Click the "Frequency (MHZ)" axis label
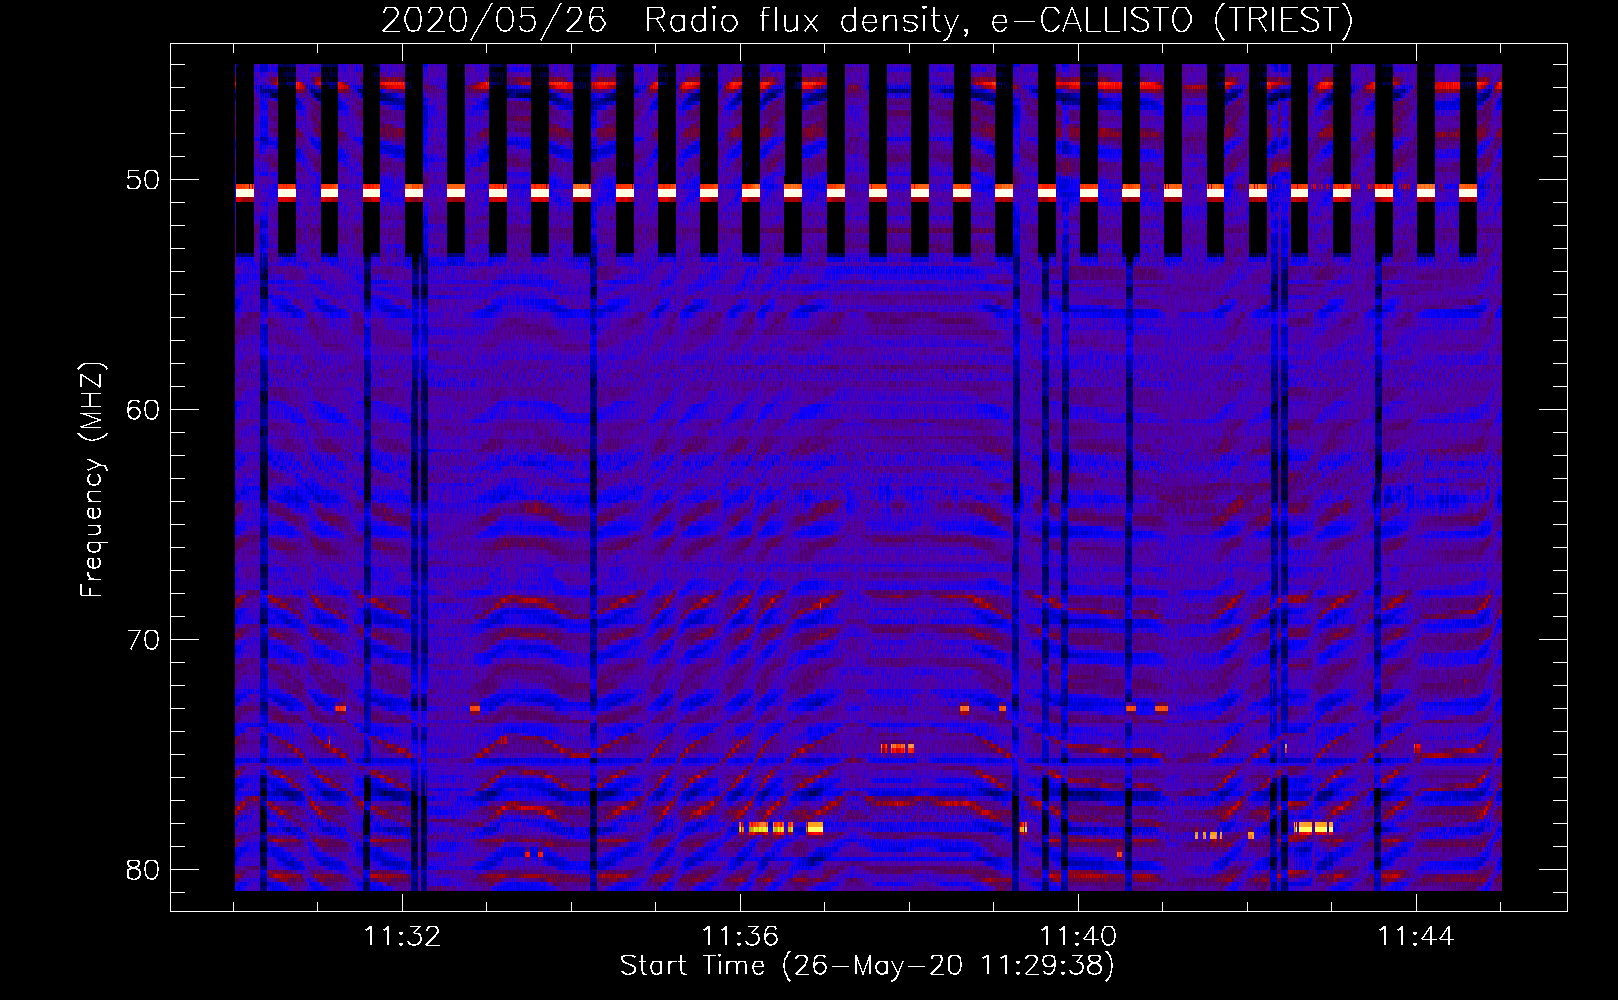The width and height of the screenshot is (1618, 1000). point(92,480)
